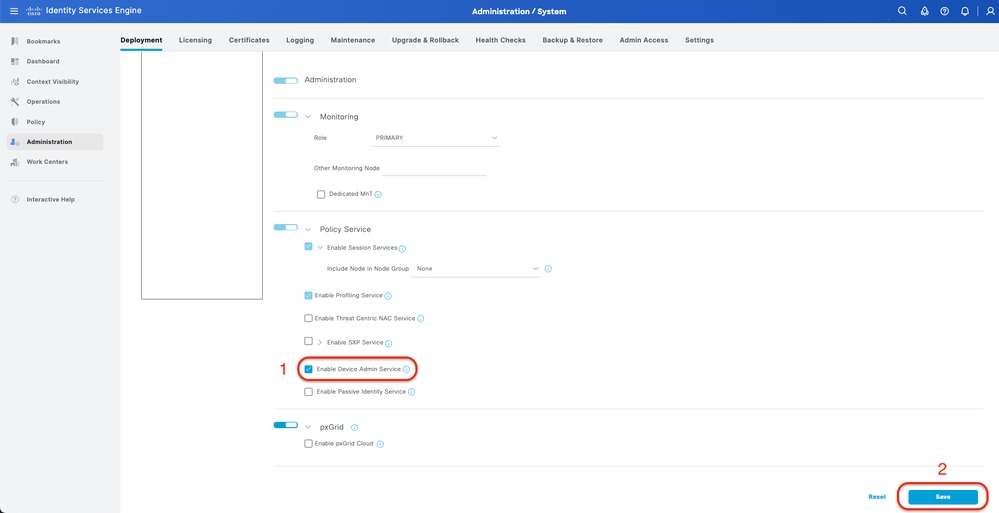Screen dimensions: 999x513
Task: Click the Other Monitoring Node field
Action: click(435, 168)
